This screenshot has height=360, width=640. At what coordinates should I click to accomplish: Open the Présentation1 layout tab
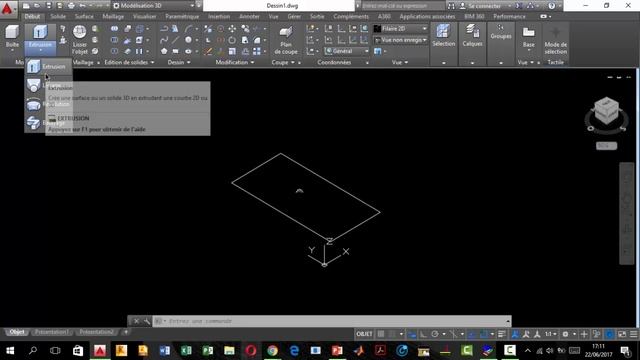click(x=51, y=332)
